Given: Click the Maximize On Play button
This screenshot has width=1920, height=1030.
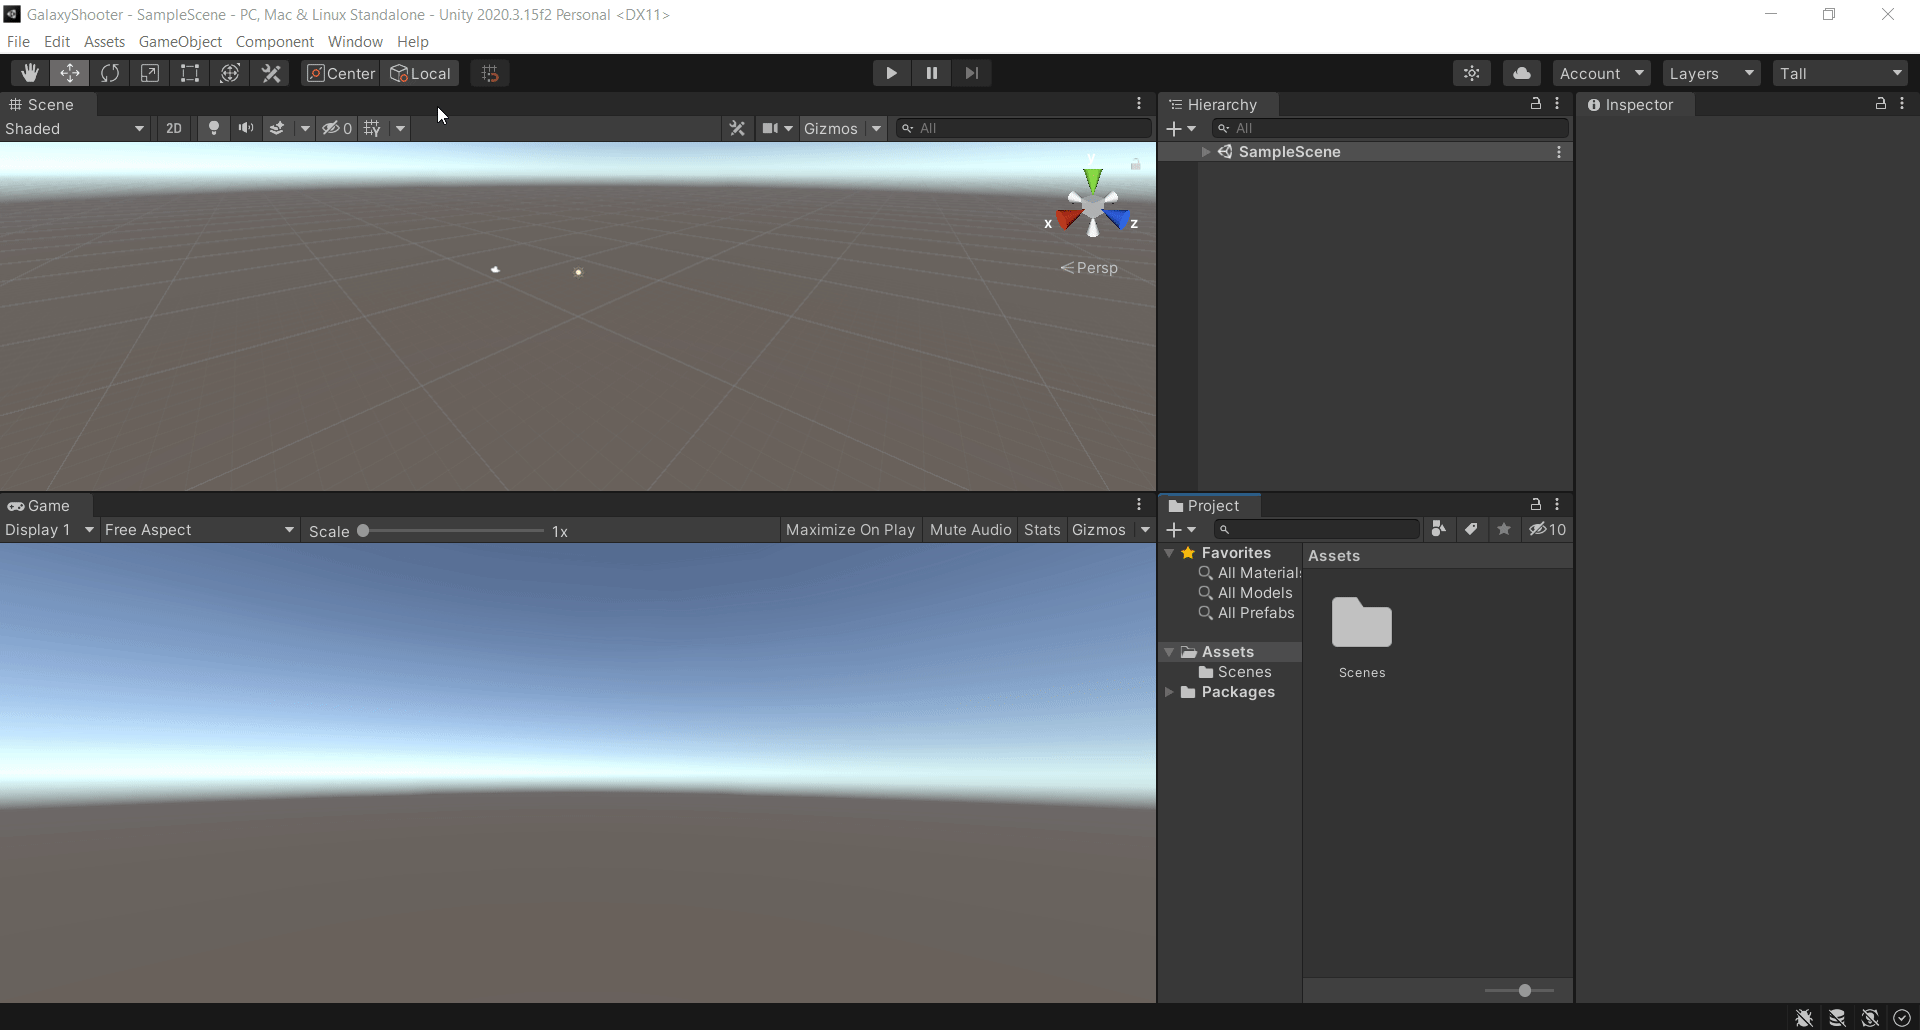Looking at the screenshot, I should tap(849, 530).
